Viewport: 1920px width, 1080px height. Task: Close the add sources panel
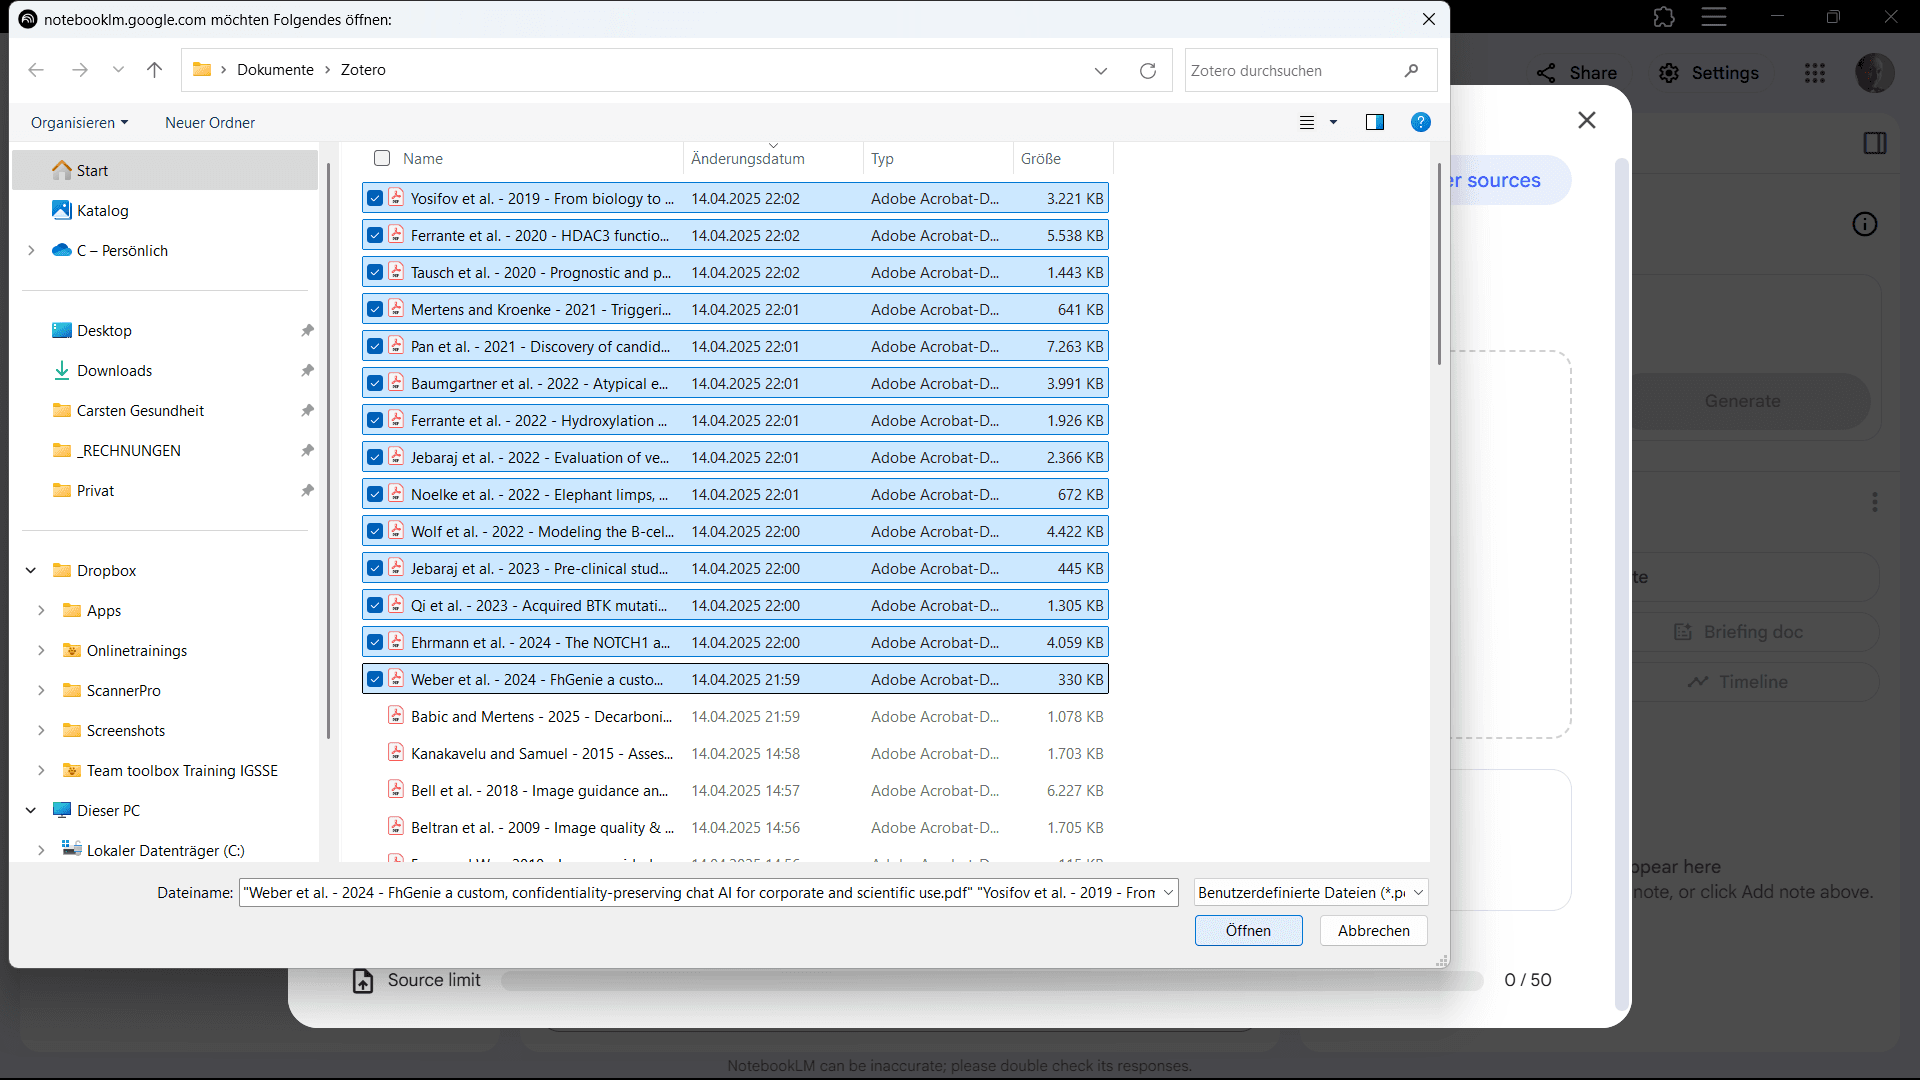pyautogui.click(x=1587, y=120)
